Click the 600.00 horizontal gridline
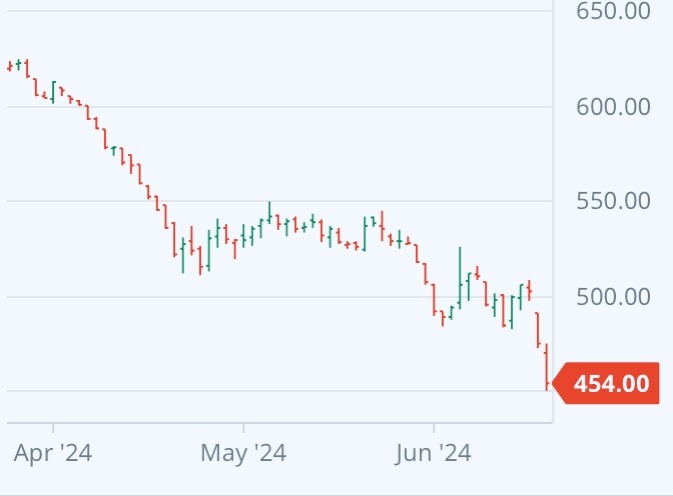 (300, 107)
